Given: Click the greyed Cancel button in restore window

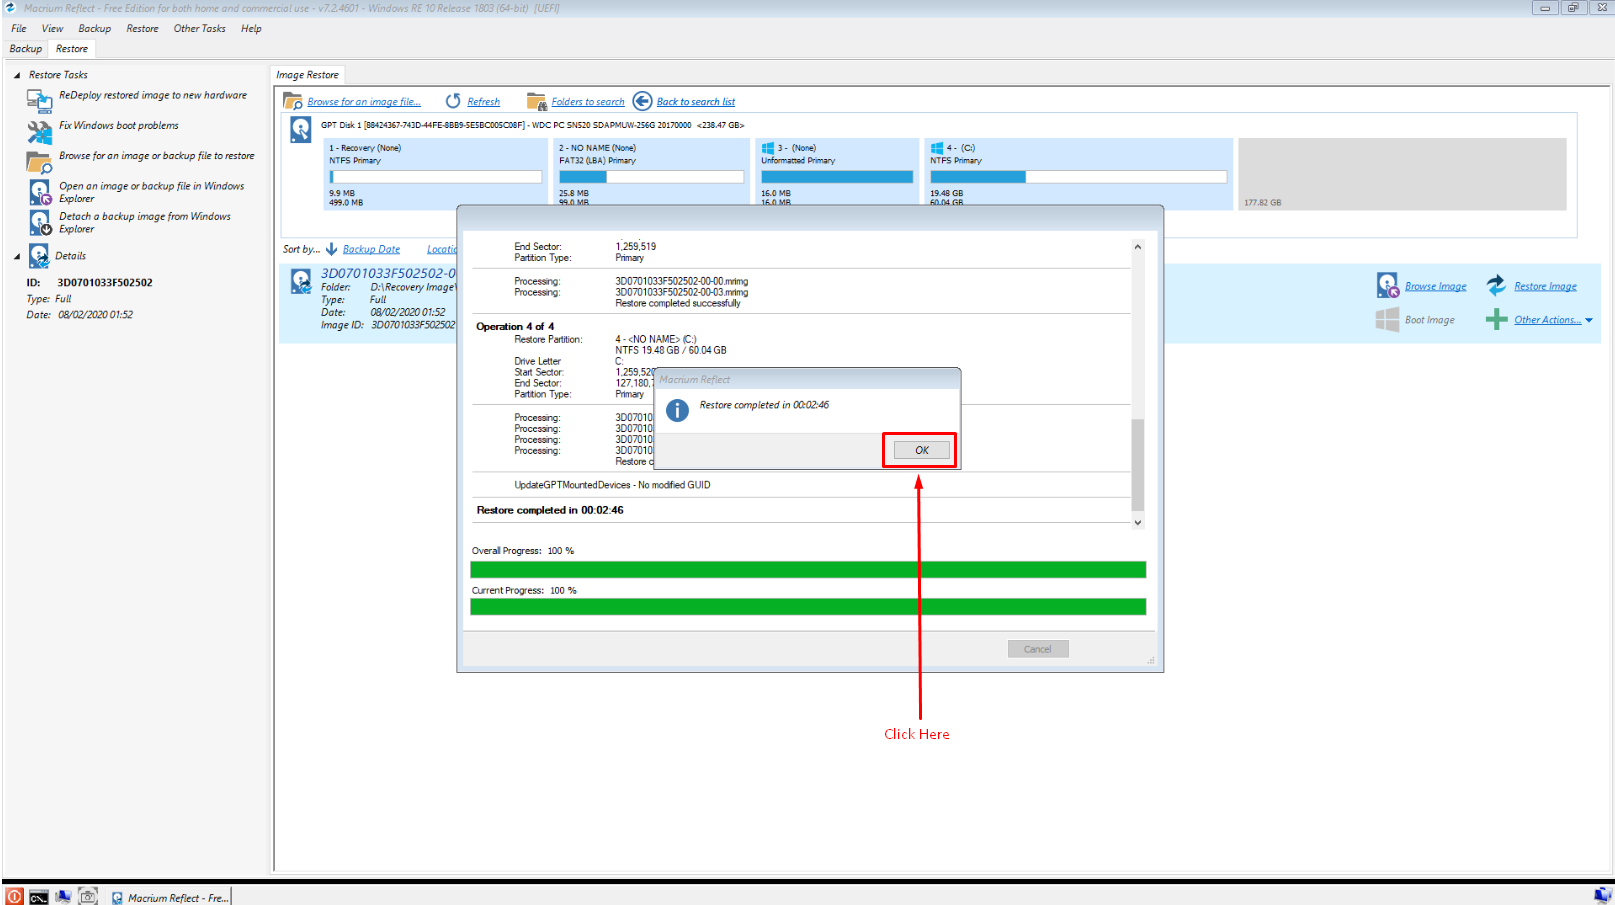Looking at the screenshot, I should [x=1038, y=649].
